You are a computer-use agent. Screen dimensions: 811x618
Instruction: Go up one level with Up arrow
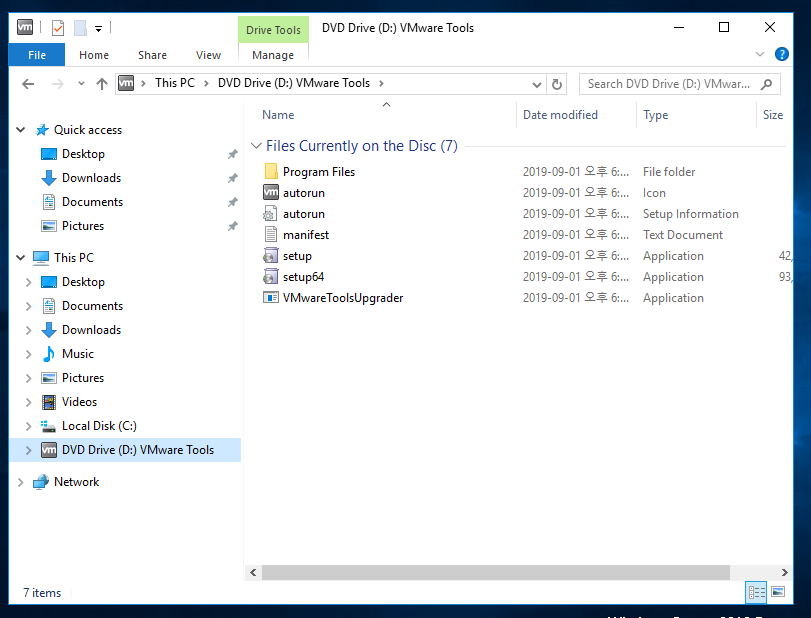point(102,84)
